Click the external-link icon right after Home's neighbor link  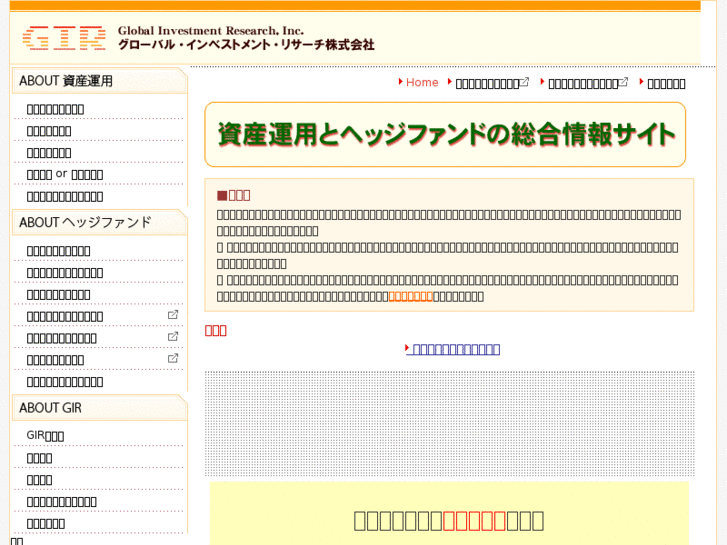pyautogui.click(x=524, y=82)
